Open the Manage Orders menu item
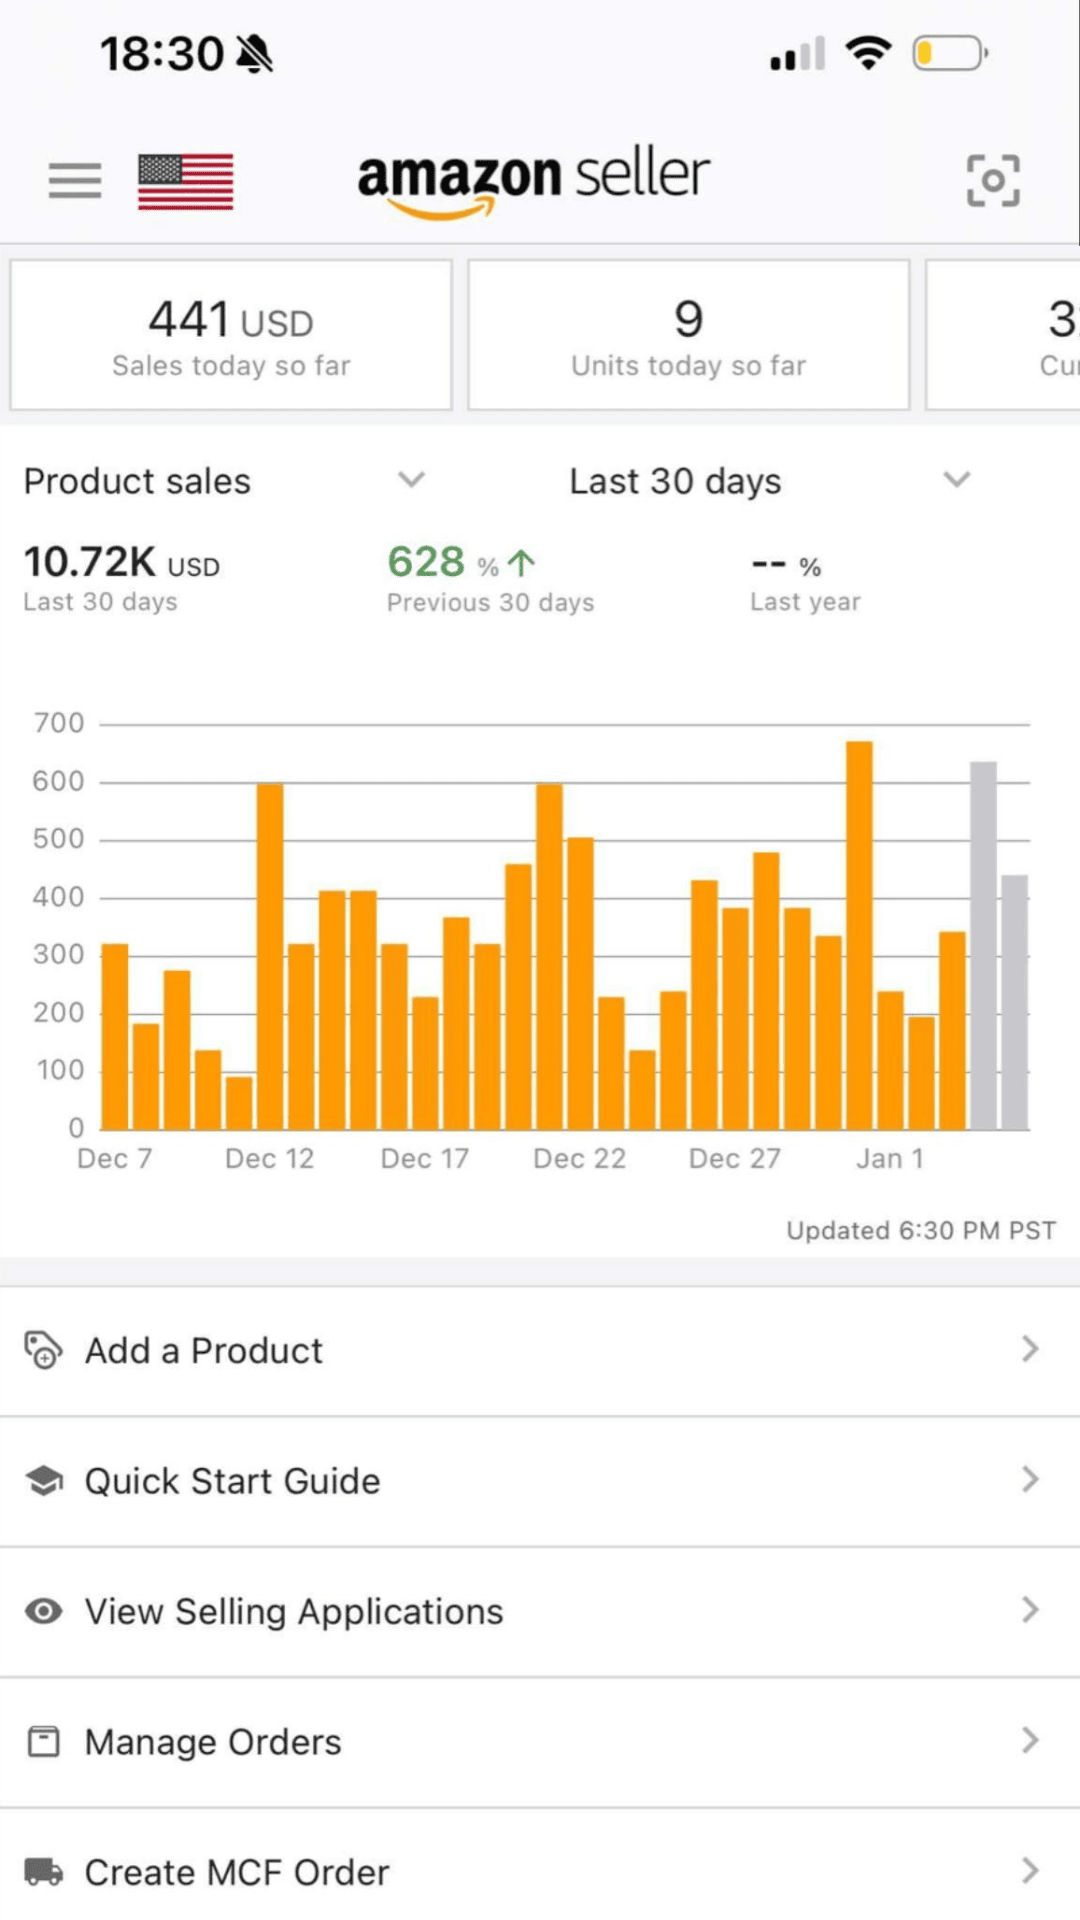Image resolution: width=1080 pixels, height=1920 pixels. coord(213,1742)
